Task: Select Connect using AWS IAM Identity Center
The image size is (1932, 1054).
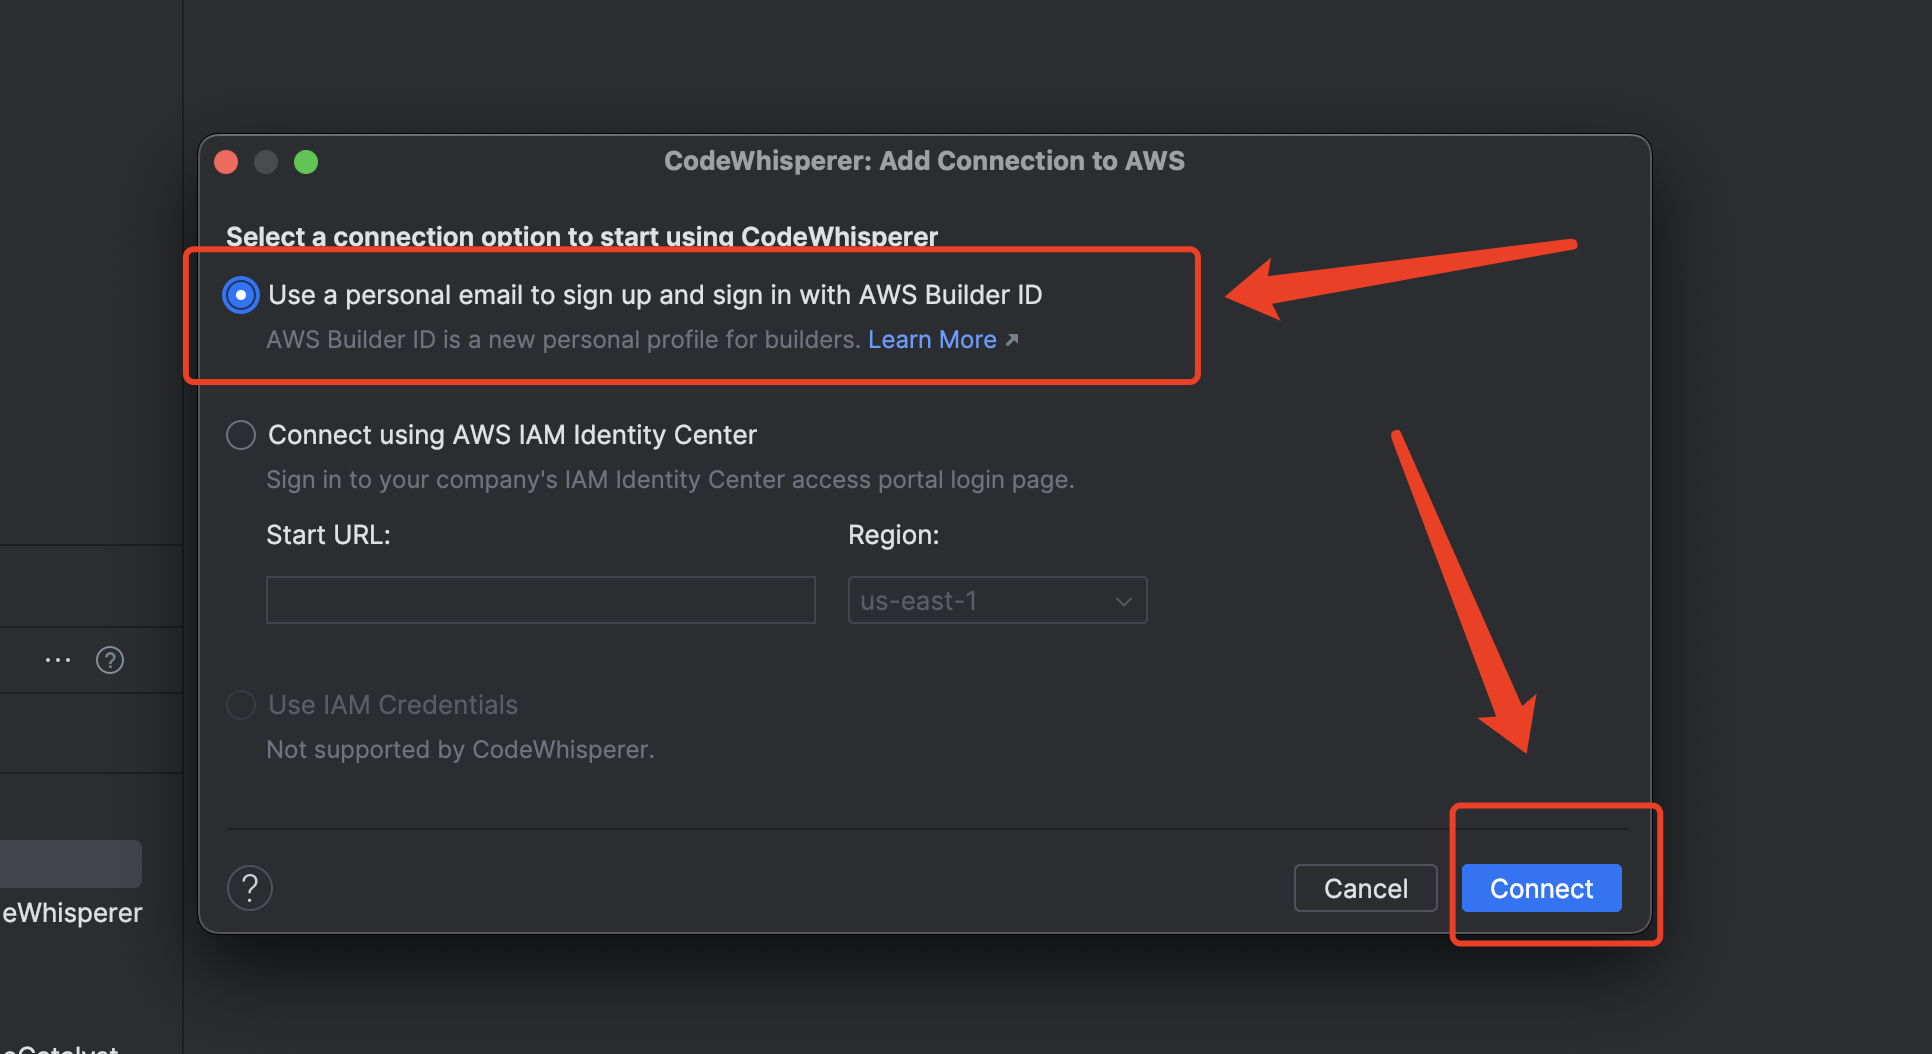Action: point(241,435)
